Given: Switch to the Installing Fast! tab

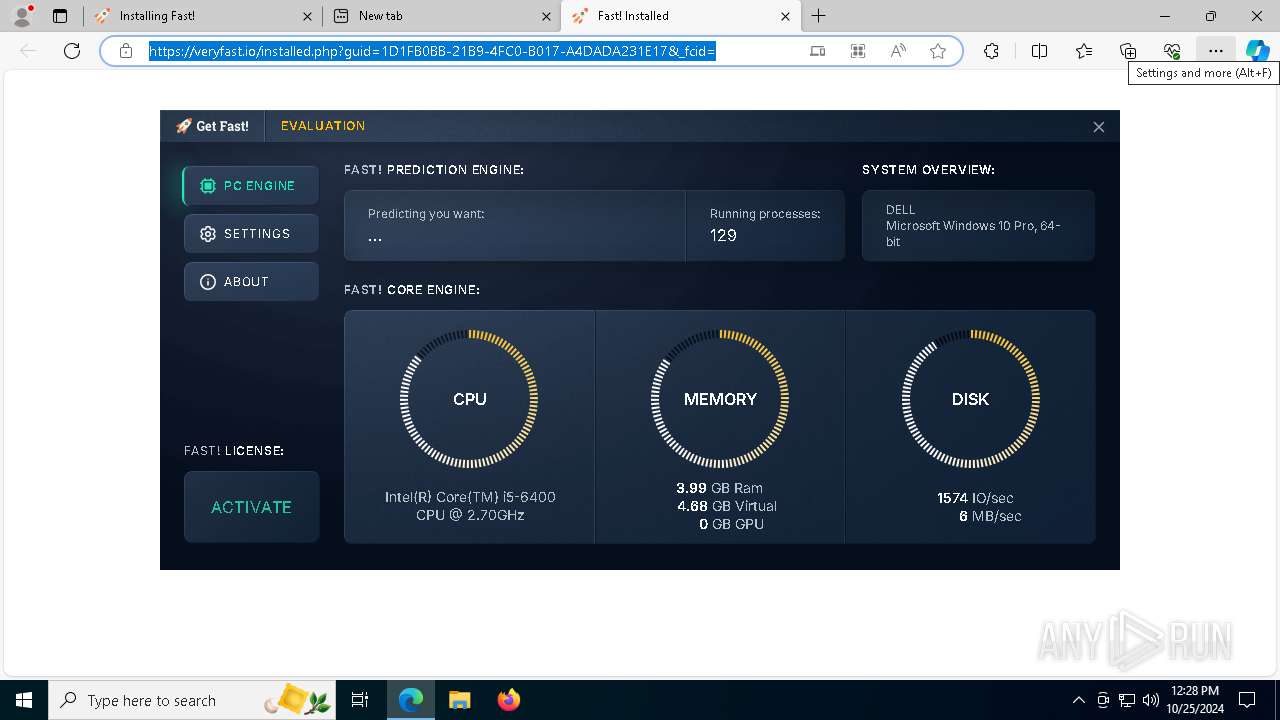Looking at the screenshot, I should (x=204, y=16).
